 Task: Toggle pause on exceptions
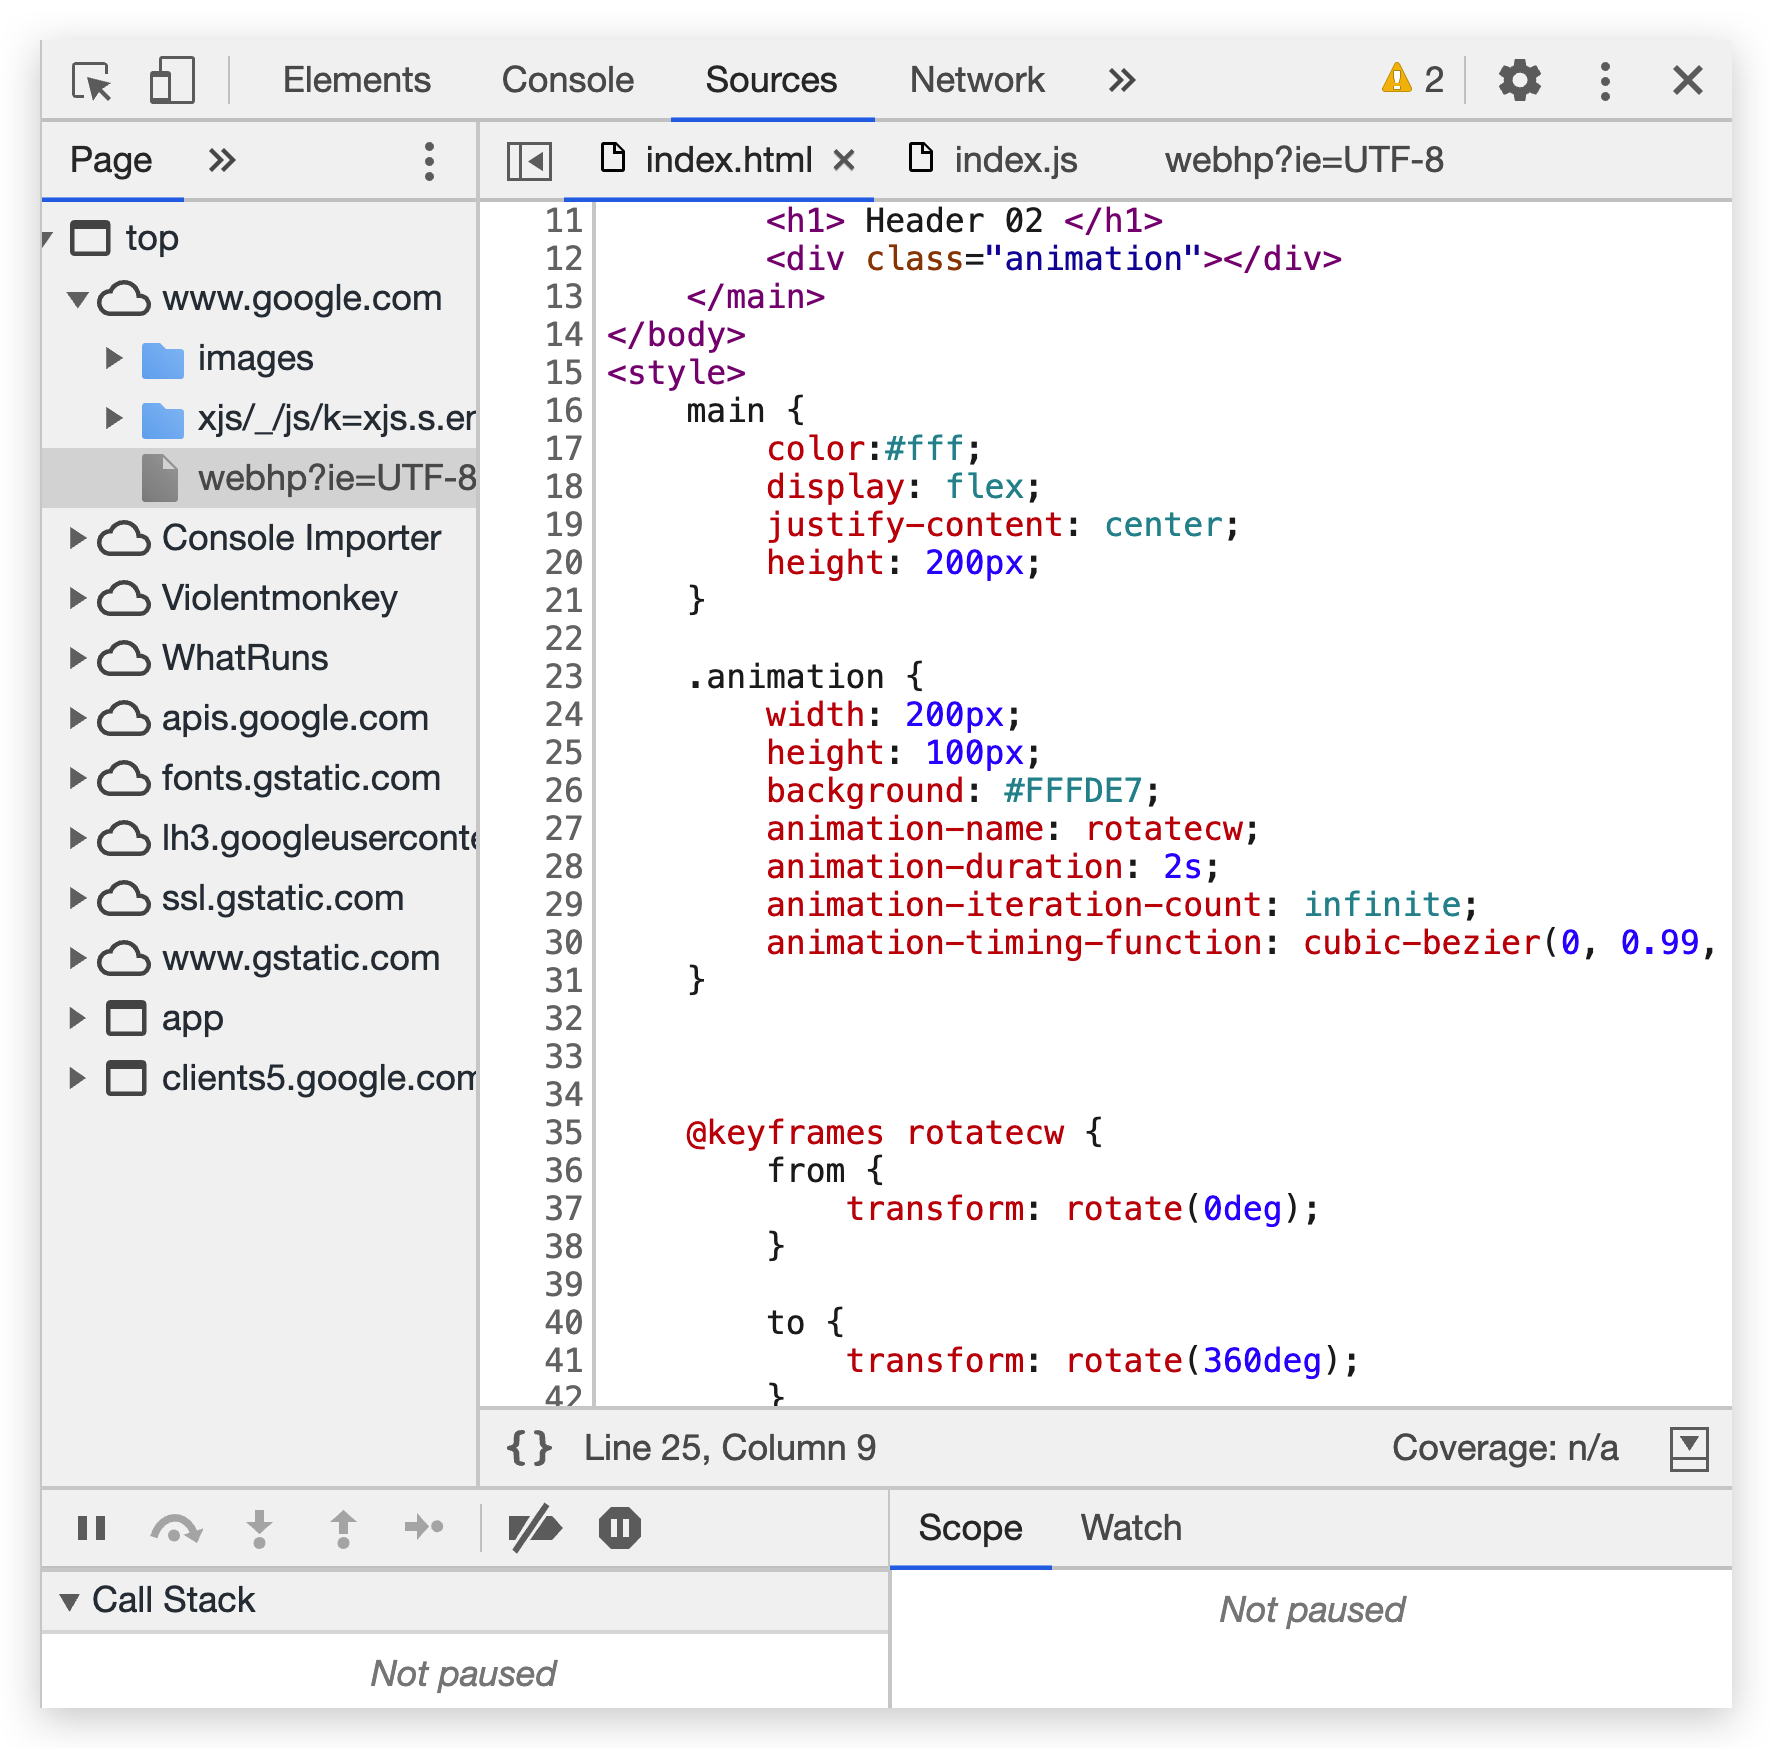click(619, 1528)
